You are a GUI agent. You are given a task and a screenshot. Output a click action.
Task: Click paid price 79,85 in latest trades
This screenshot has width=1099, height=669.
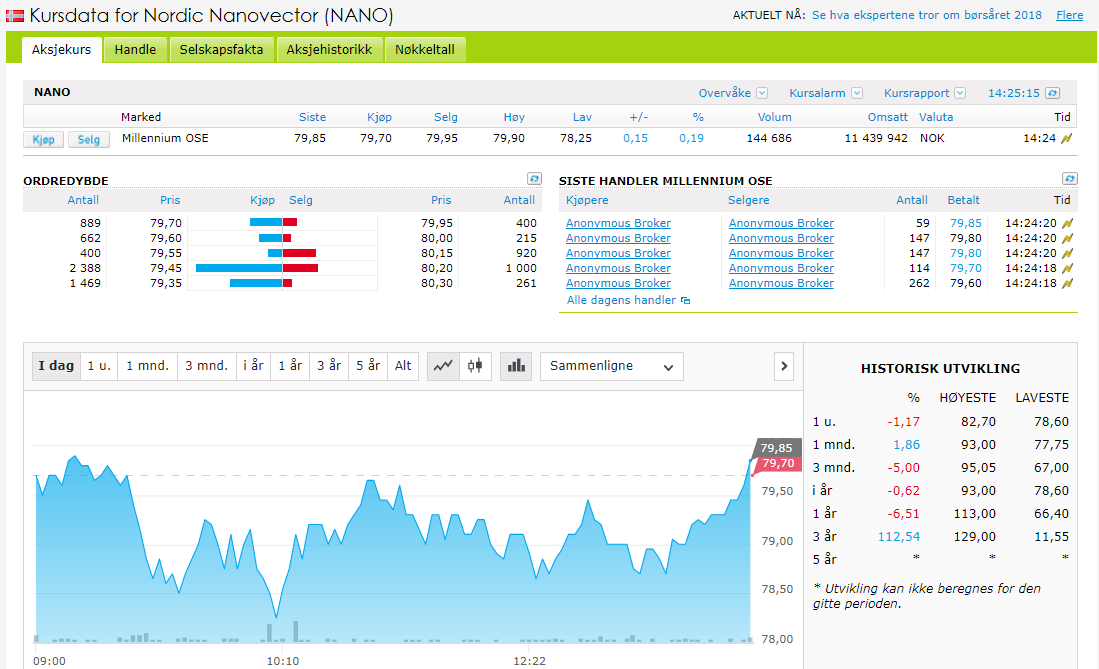pyautogui.click(x=966, y=223)
